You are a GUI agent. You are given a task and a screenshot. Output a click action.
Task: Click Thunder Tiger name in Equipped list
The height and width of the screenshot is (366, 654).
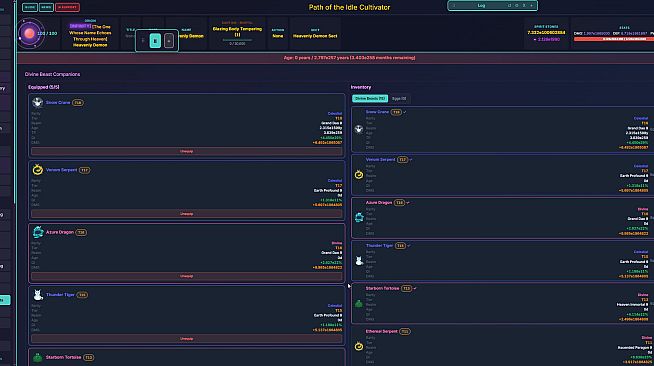pos(60,294)
